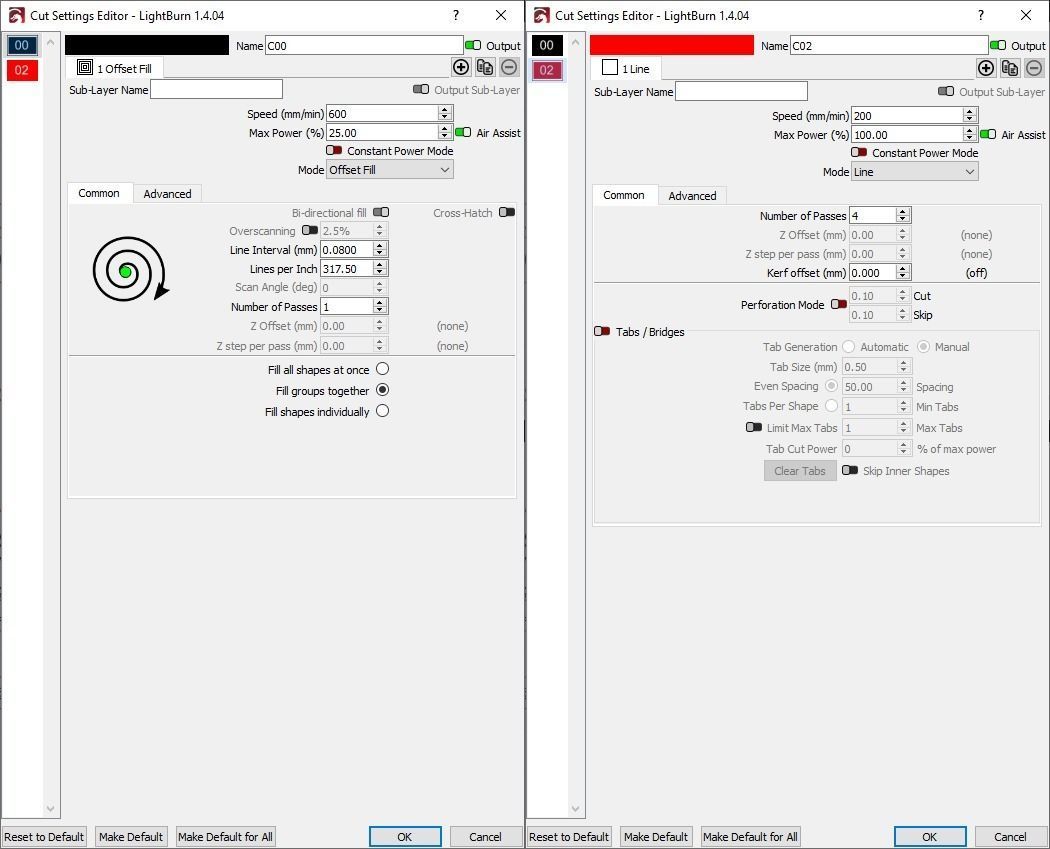
Task: Enable Perforation Mode switch
Action: [x=839, y=305]
